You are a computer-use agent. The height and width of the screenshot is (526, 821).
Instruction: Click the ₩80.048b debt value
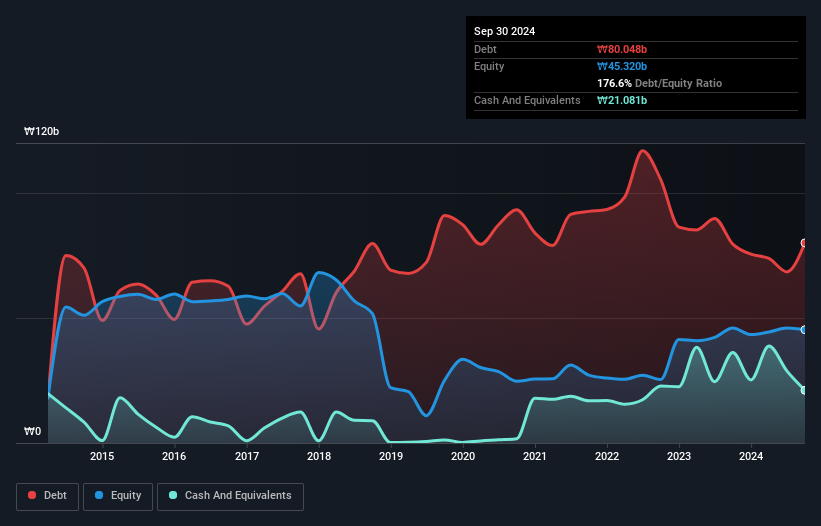622,49
